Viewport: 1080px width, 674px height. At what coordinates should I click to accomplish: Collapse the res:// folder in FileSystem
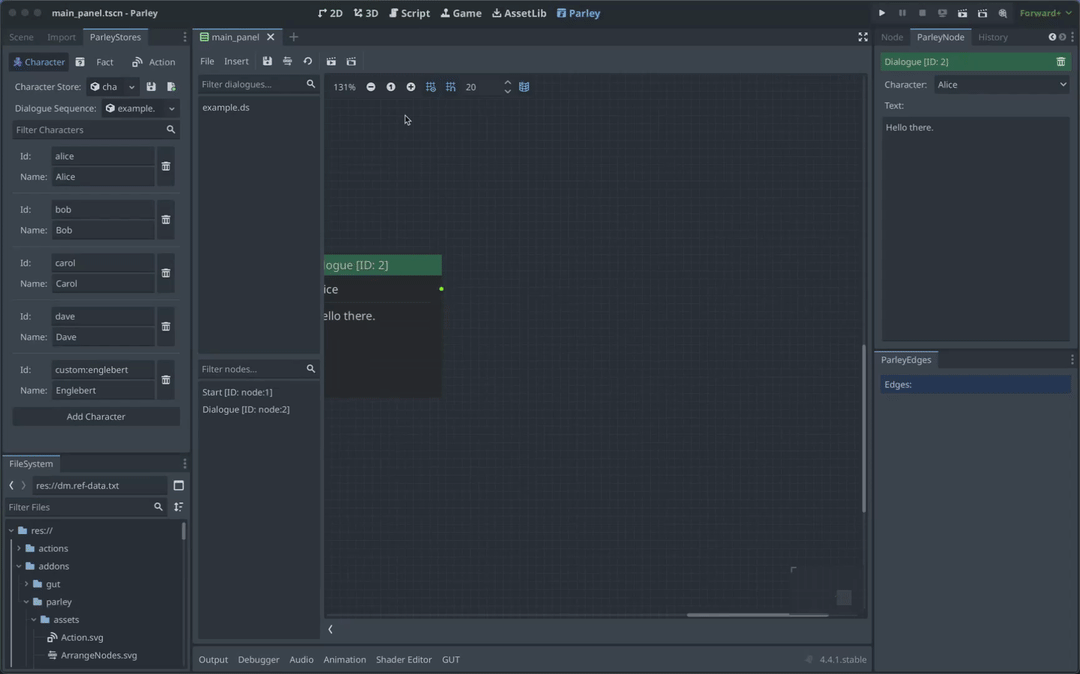(x=9, y=530)
